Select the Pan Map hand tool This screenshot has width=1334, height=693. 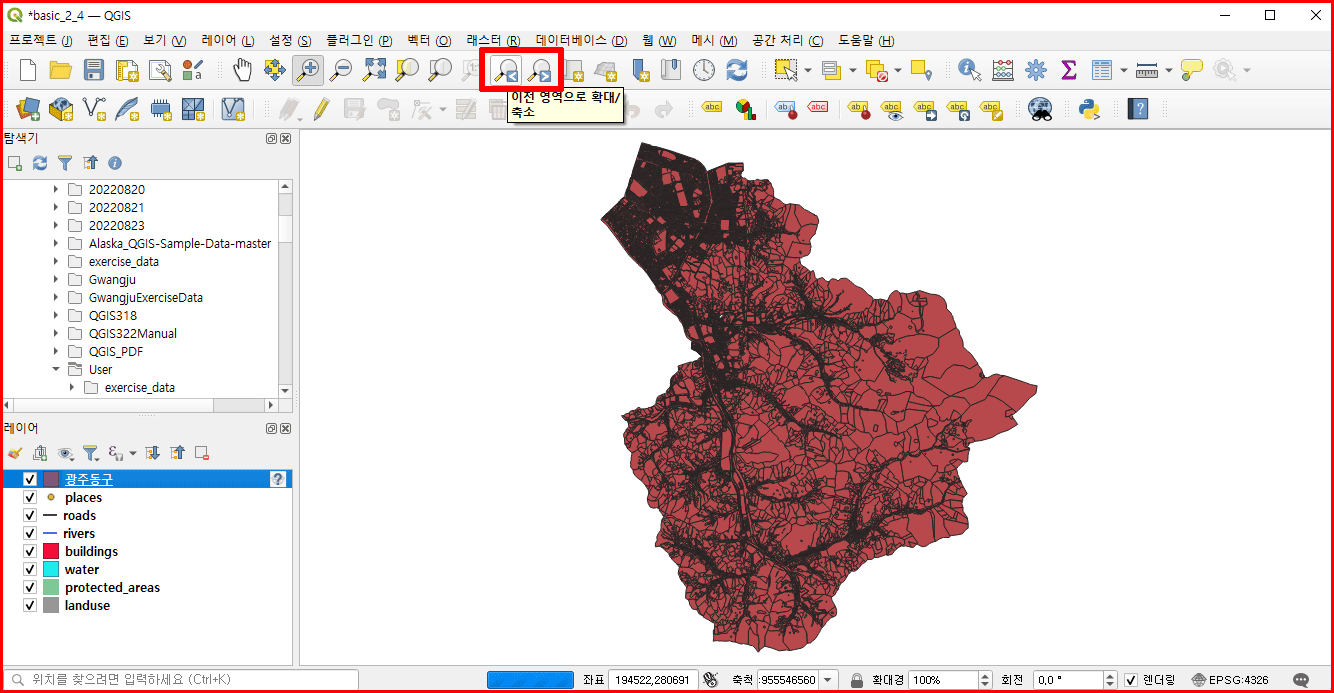(x=242, y=70)
